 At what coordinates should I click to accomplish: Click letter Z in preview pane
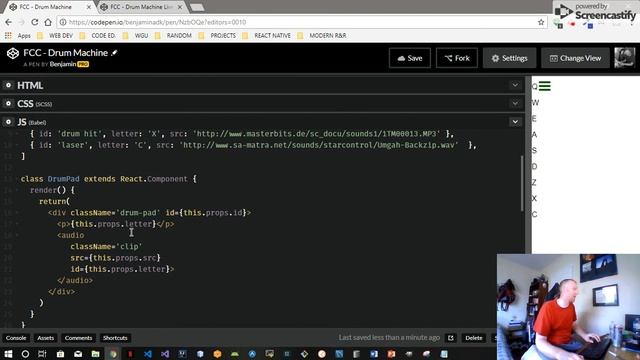tap(534, 182)
